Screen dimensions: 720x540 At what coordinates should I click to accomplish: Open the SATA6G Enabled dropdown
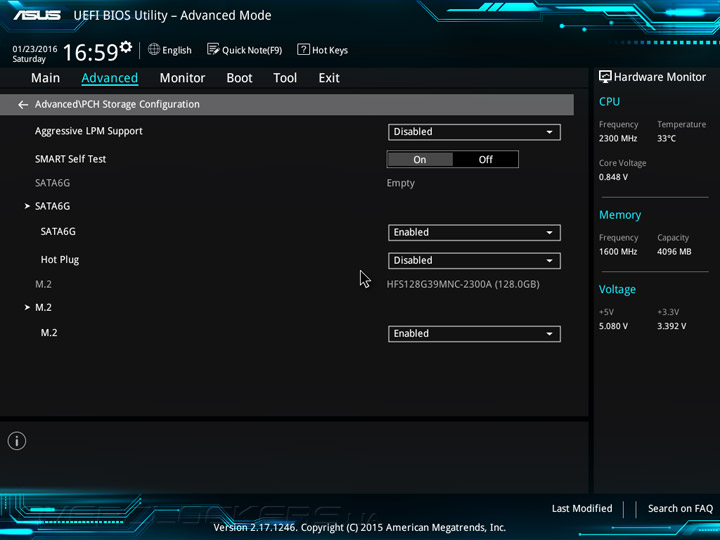(474, 232)
